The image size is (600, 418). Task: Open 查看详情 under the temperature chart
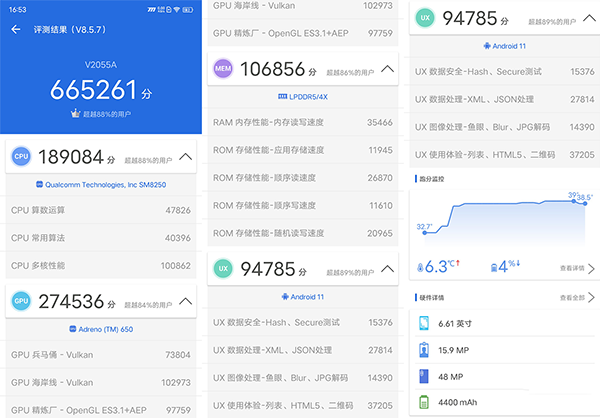coord(572,268)
